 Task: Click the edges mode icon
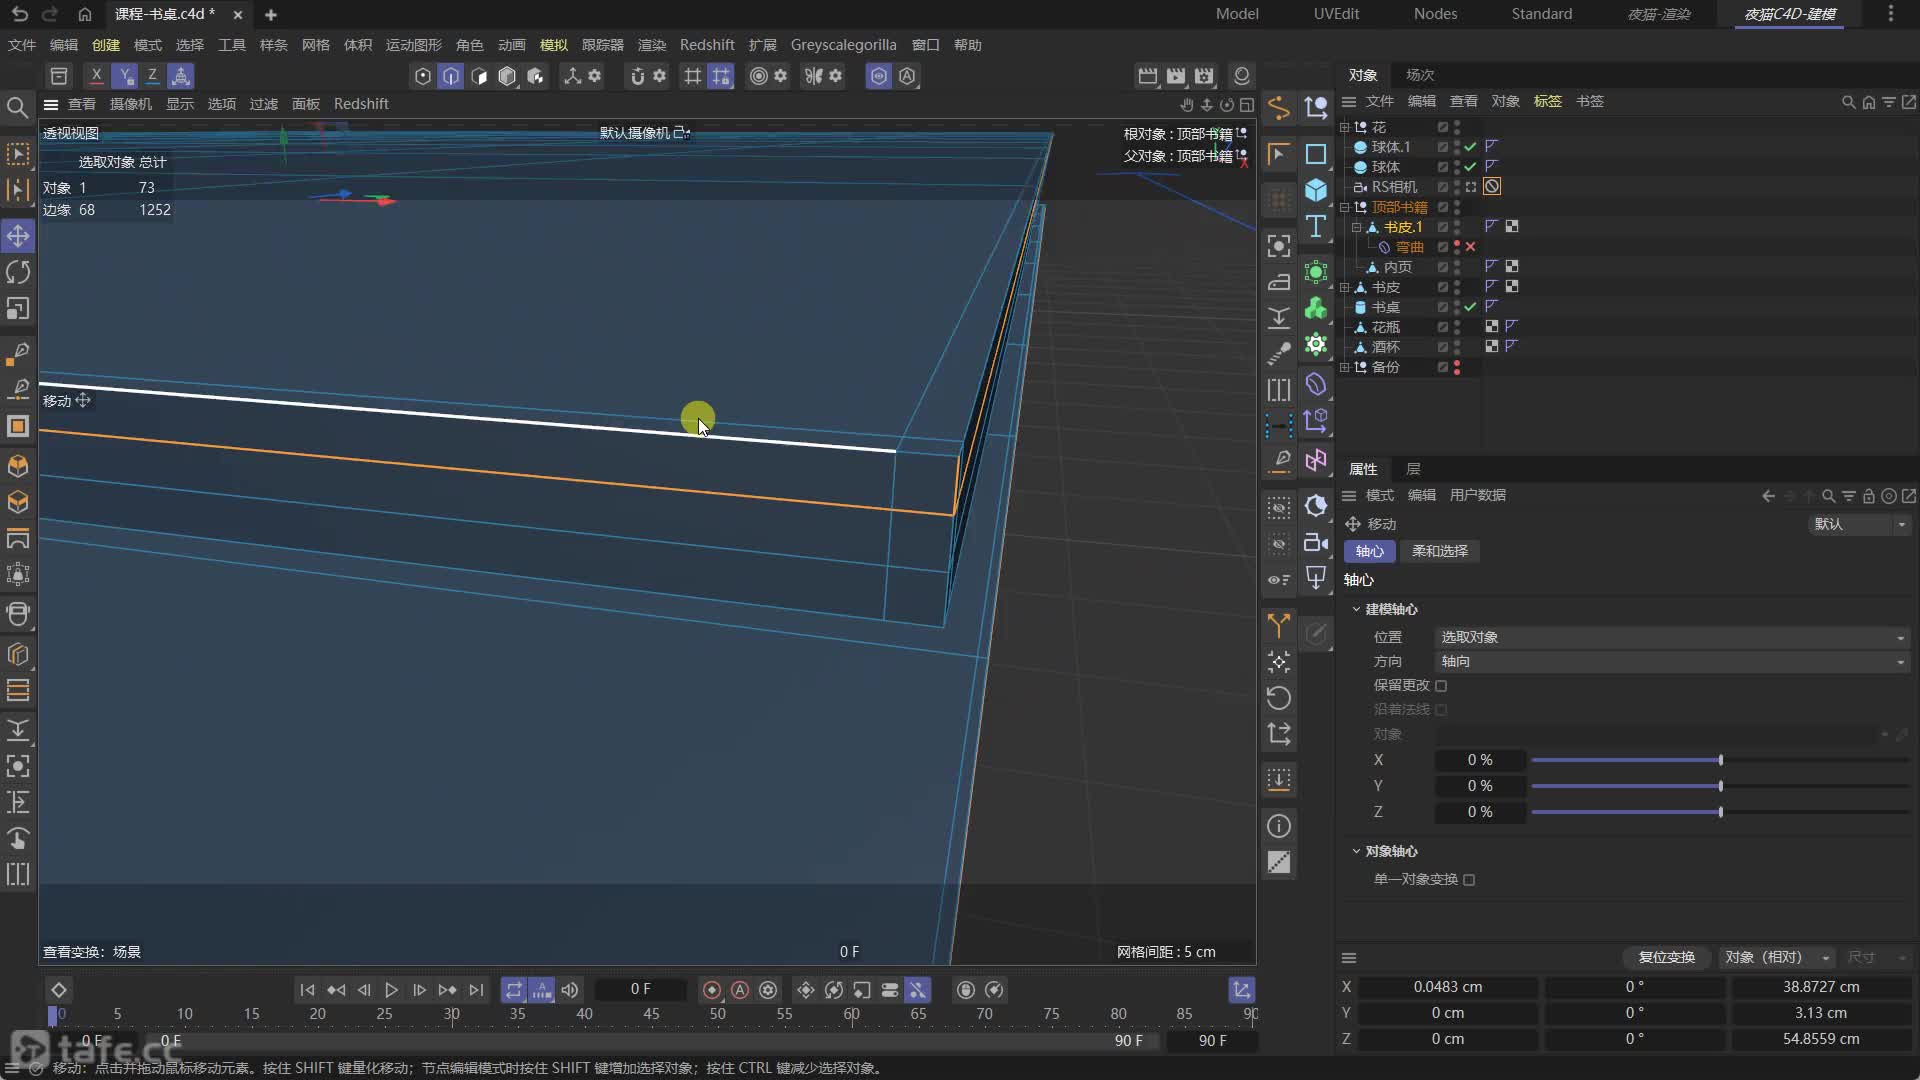(451, 76)
